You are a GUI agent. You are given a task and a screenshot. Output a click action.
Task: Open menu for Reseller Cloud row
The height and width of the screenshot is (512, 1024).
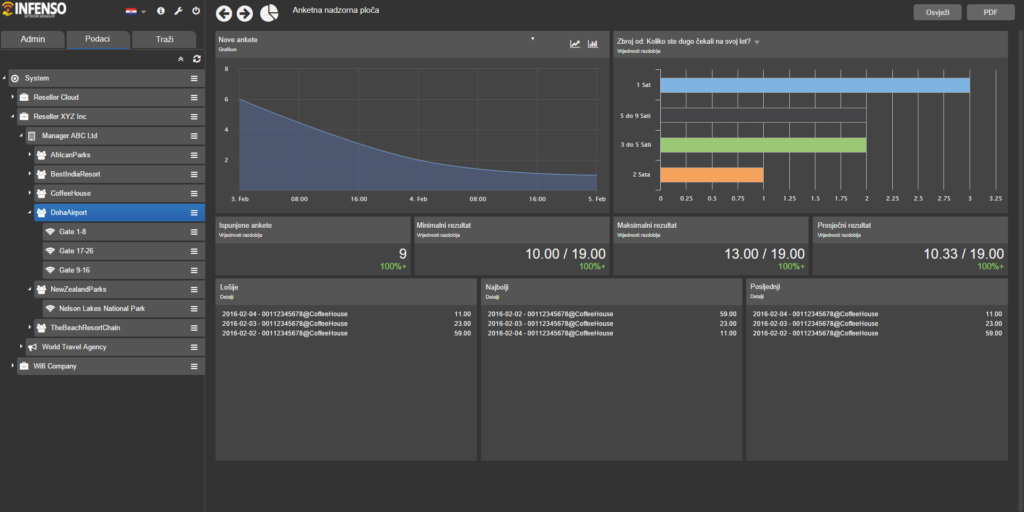[x=194, y=97]
